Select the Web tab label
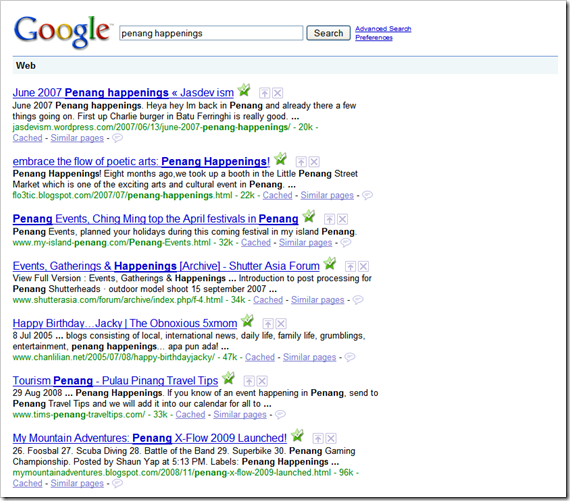Image resolution: width=570 pixels, height=501 pixels. click(26, 66)
